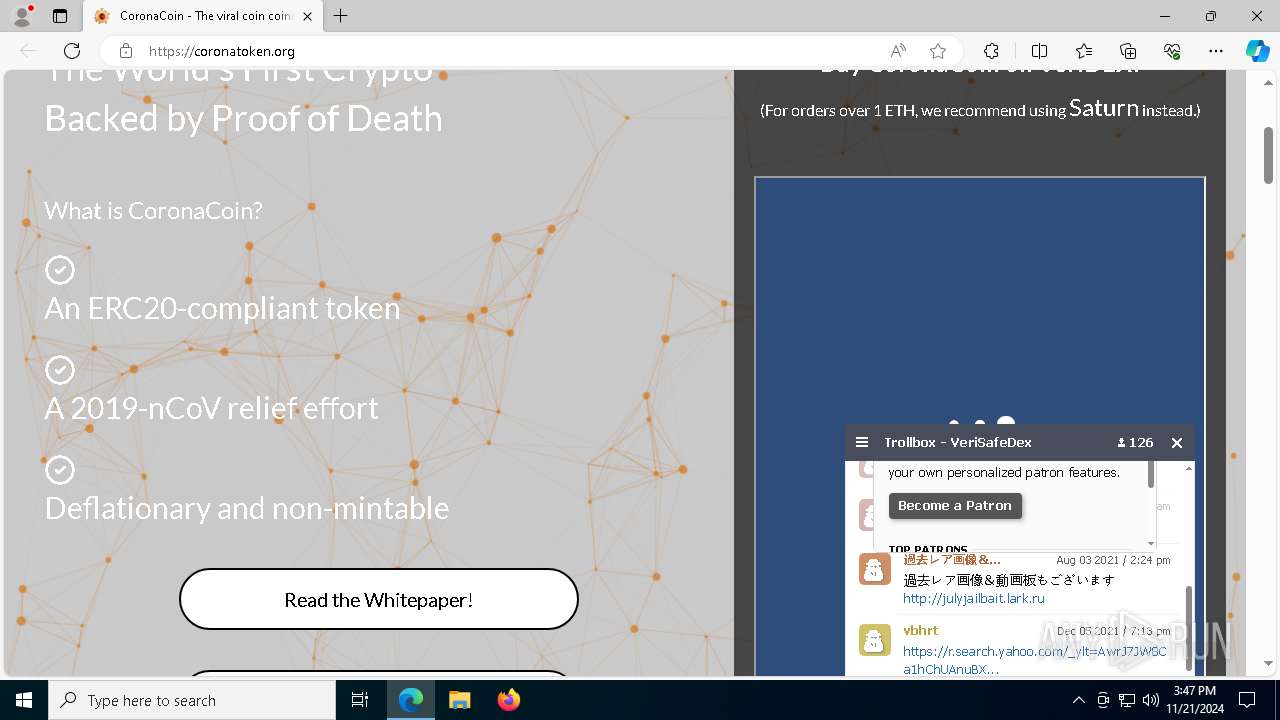Open the Action Center notifications
The height and width of the screenshot is (720, 1280).
click(x=1247, y=700)
